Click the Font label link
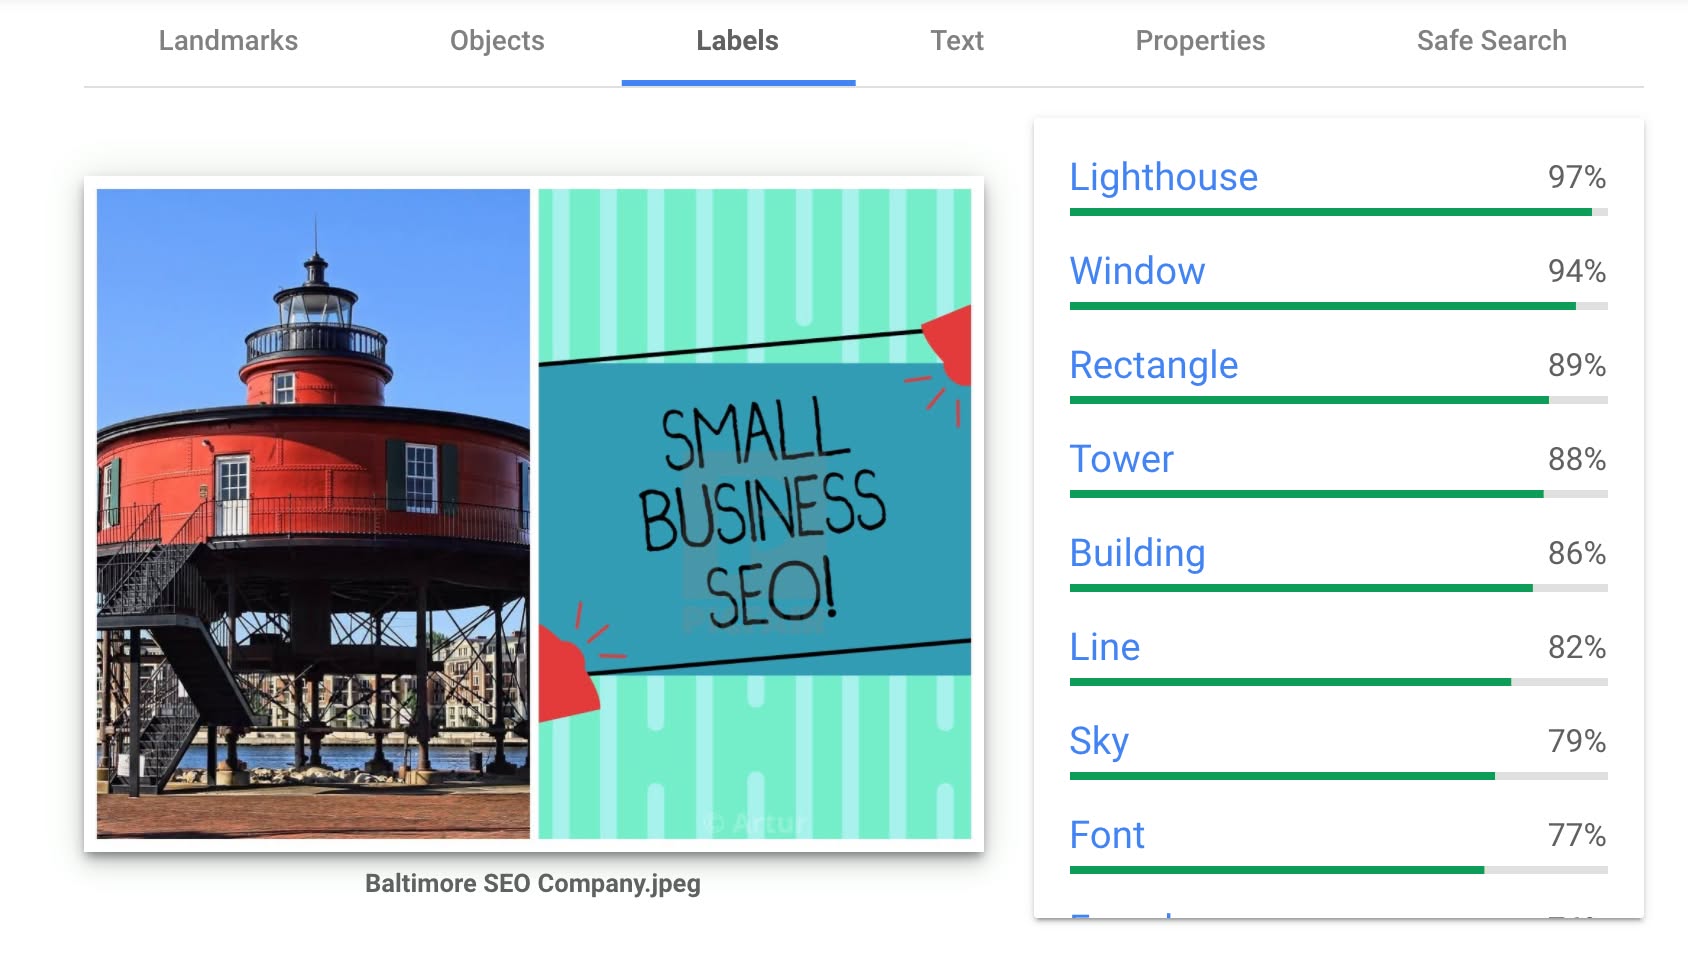 click(1106, 835)
